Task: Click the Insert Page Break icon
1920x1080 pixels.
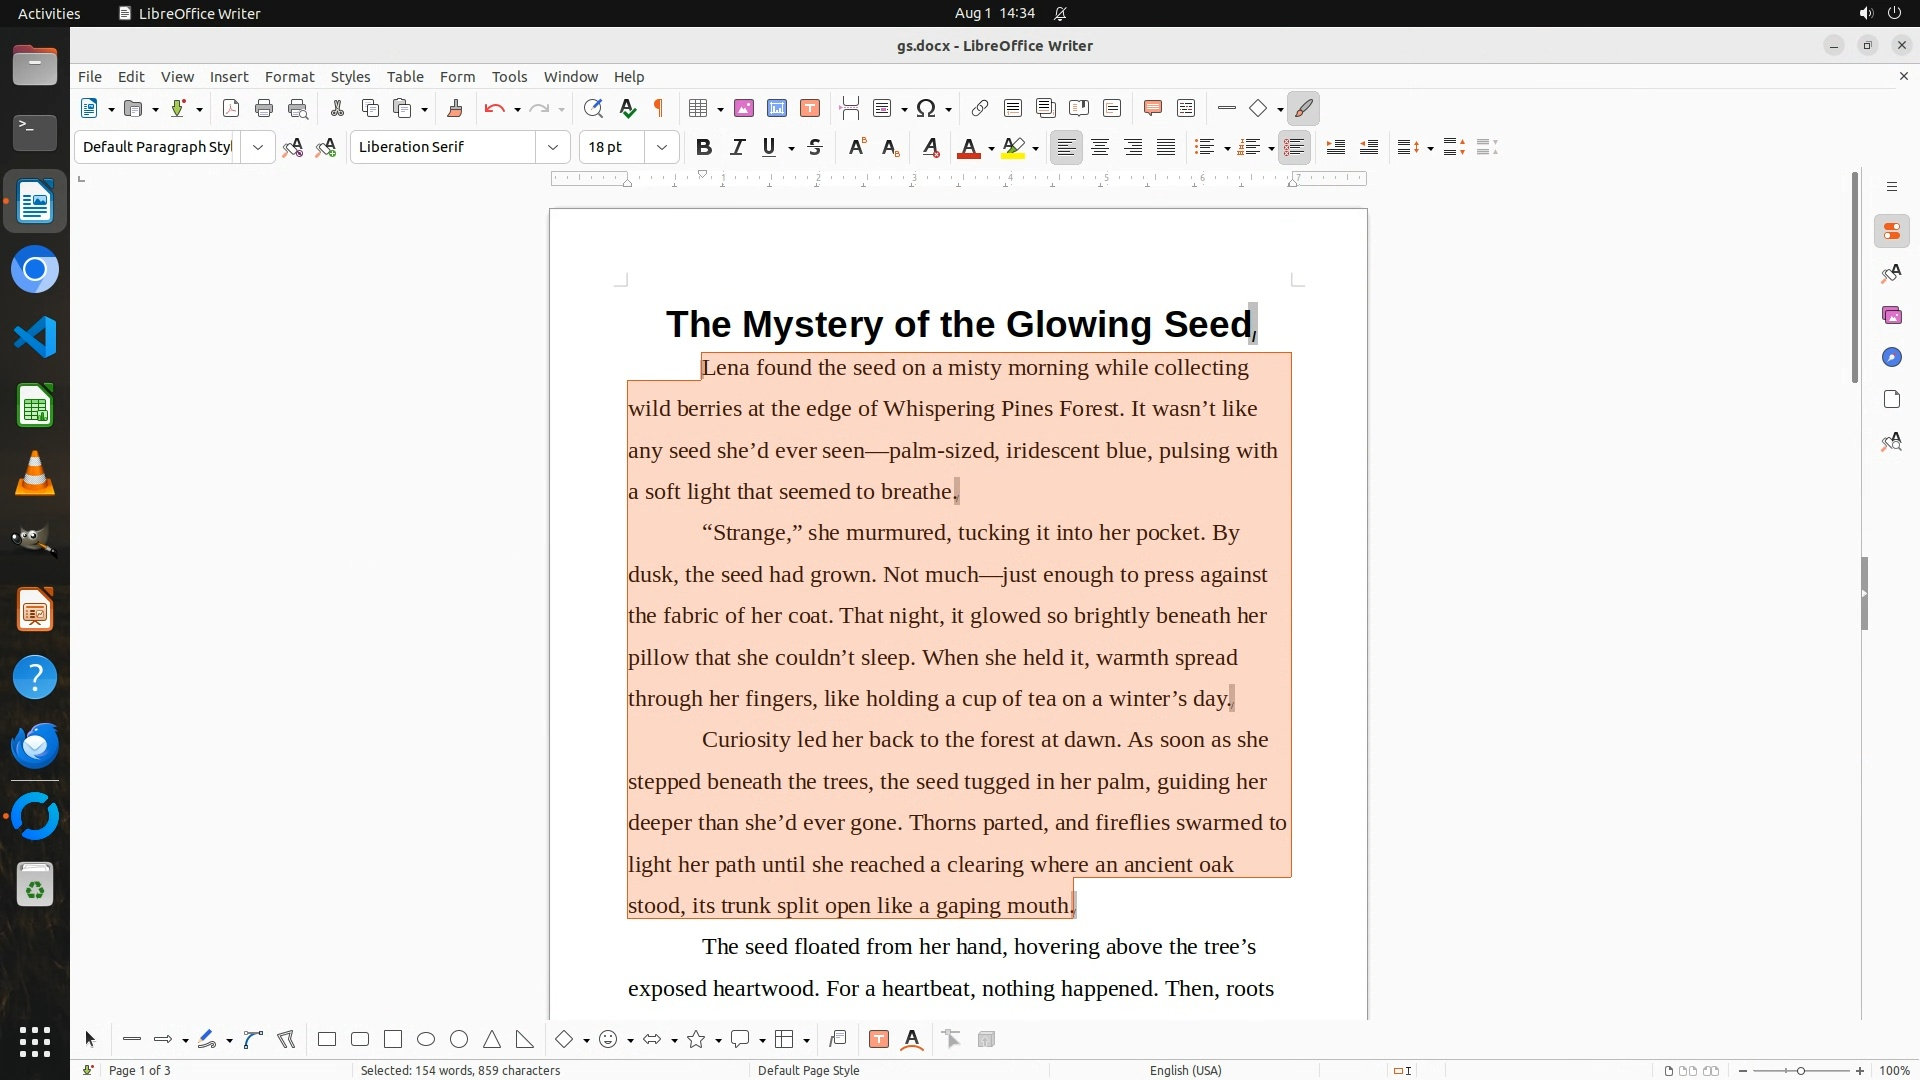Action: pyautogui.click(x=850, y=109)
